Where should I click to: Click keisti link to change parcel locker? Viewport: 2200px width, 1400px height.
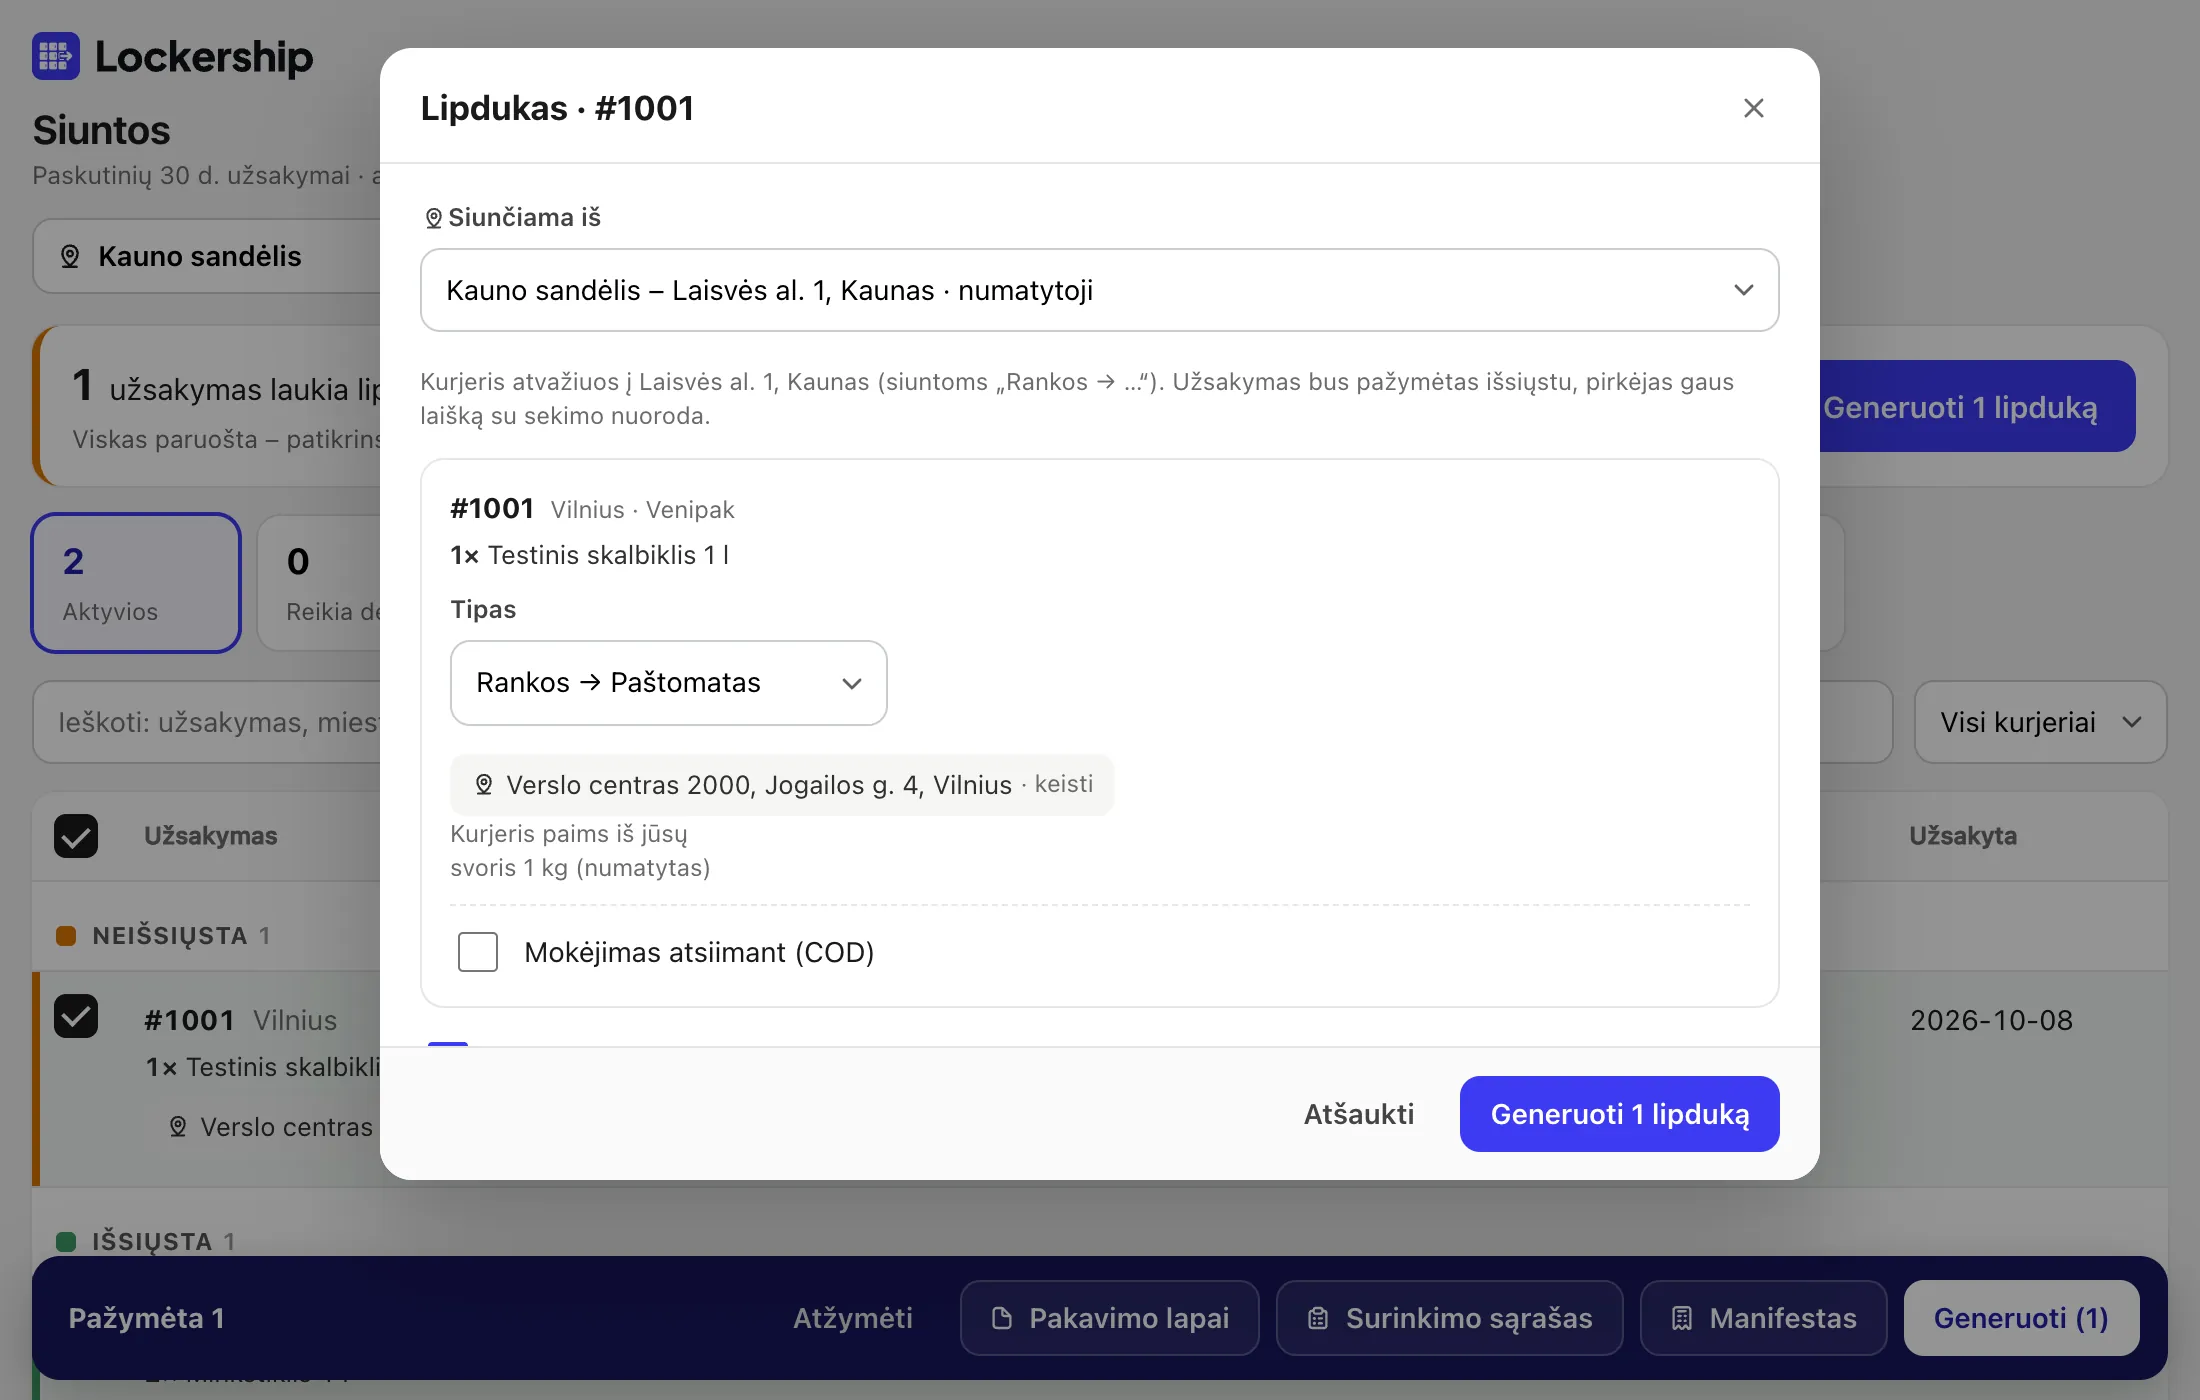click(1063, 784)
